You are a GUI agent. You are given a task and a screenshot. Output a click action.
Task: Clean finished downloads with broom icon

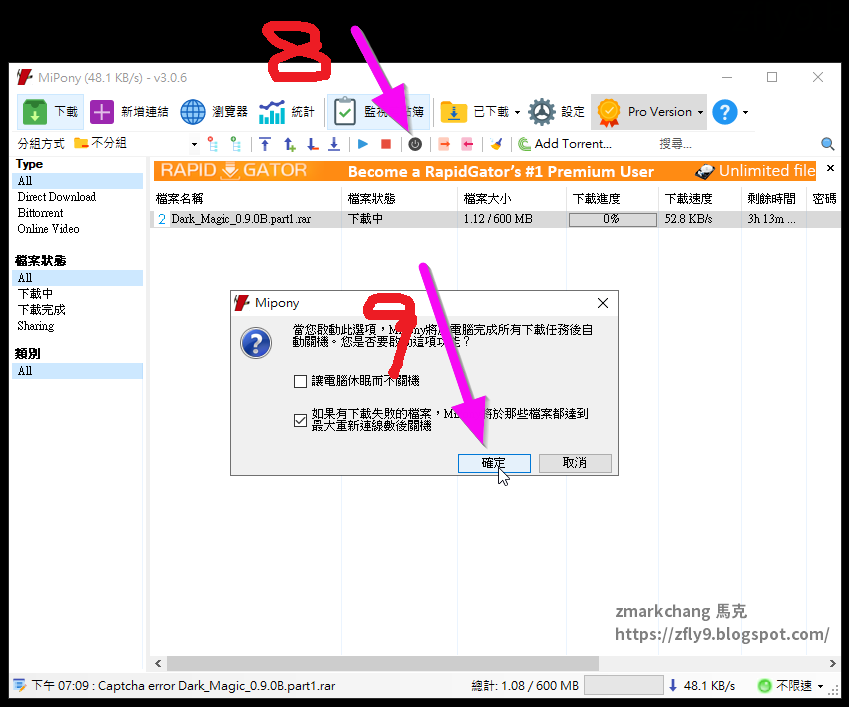pos(496,144)
